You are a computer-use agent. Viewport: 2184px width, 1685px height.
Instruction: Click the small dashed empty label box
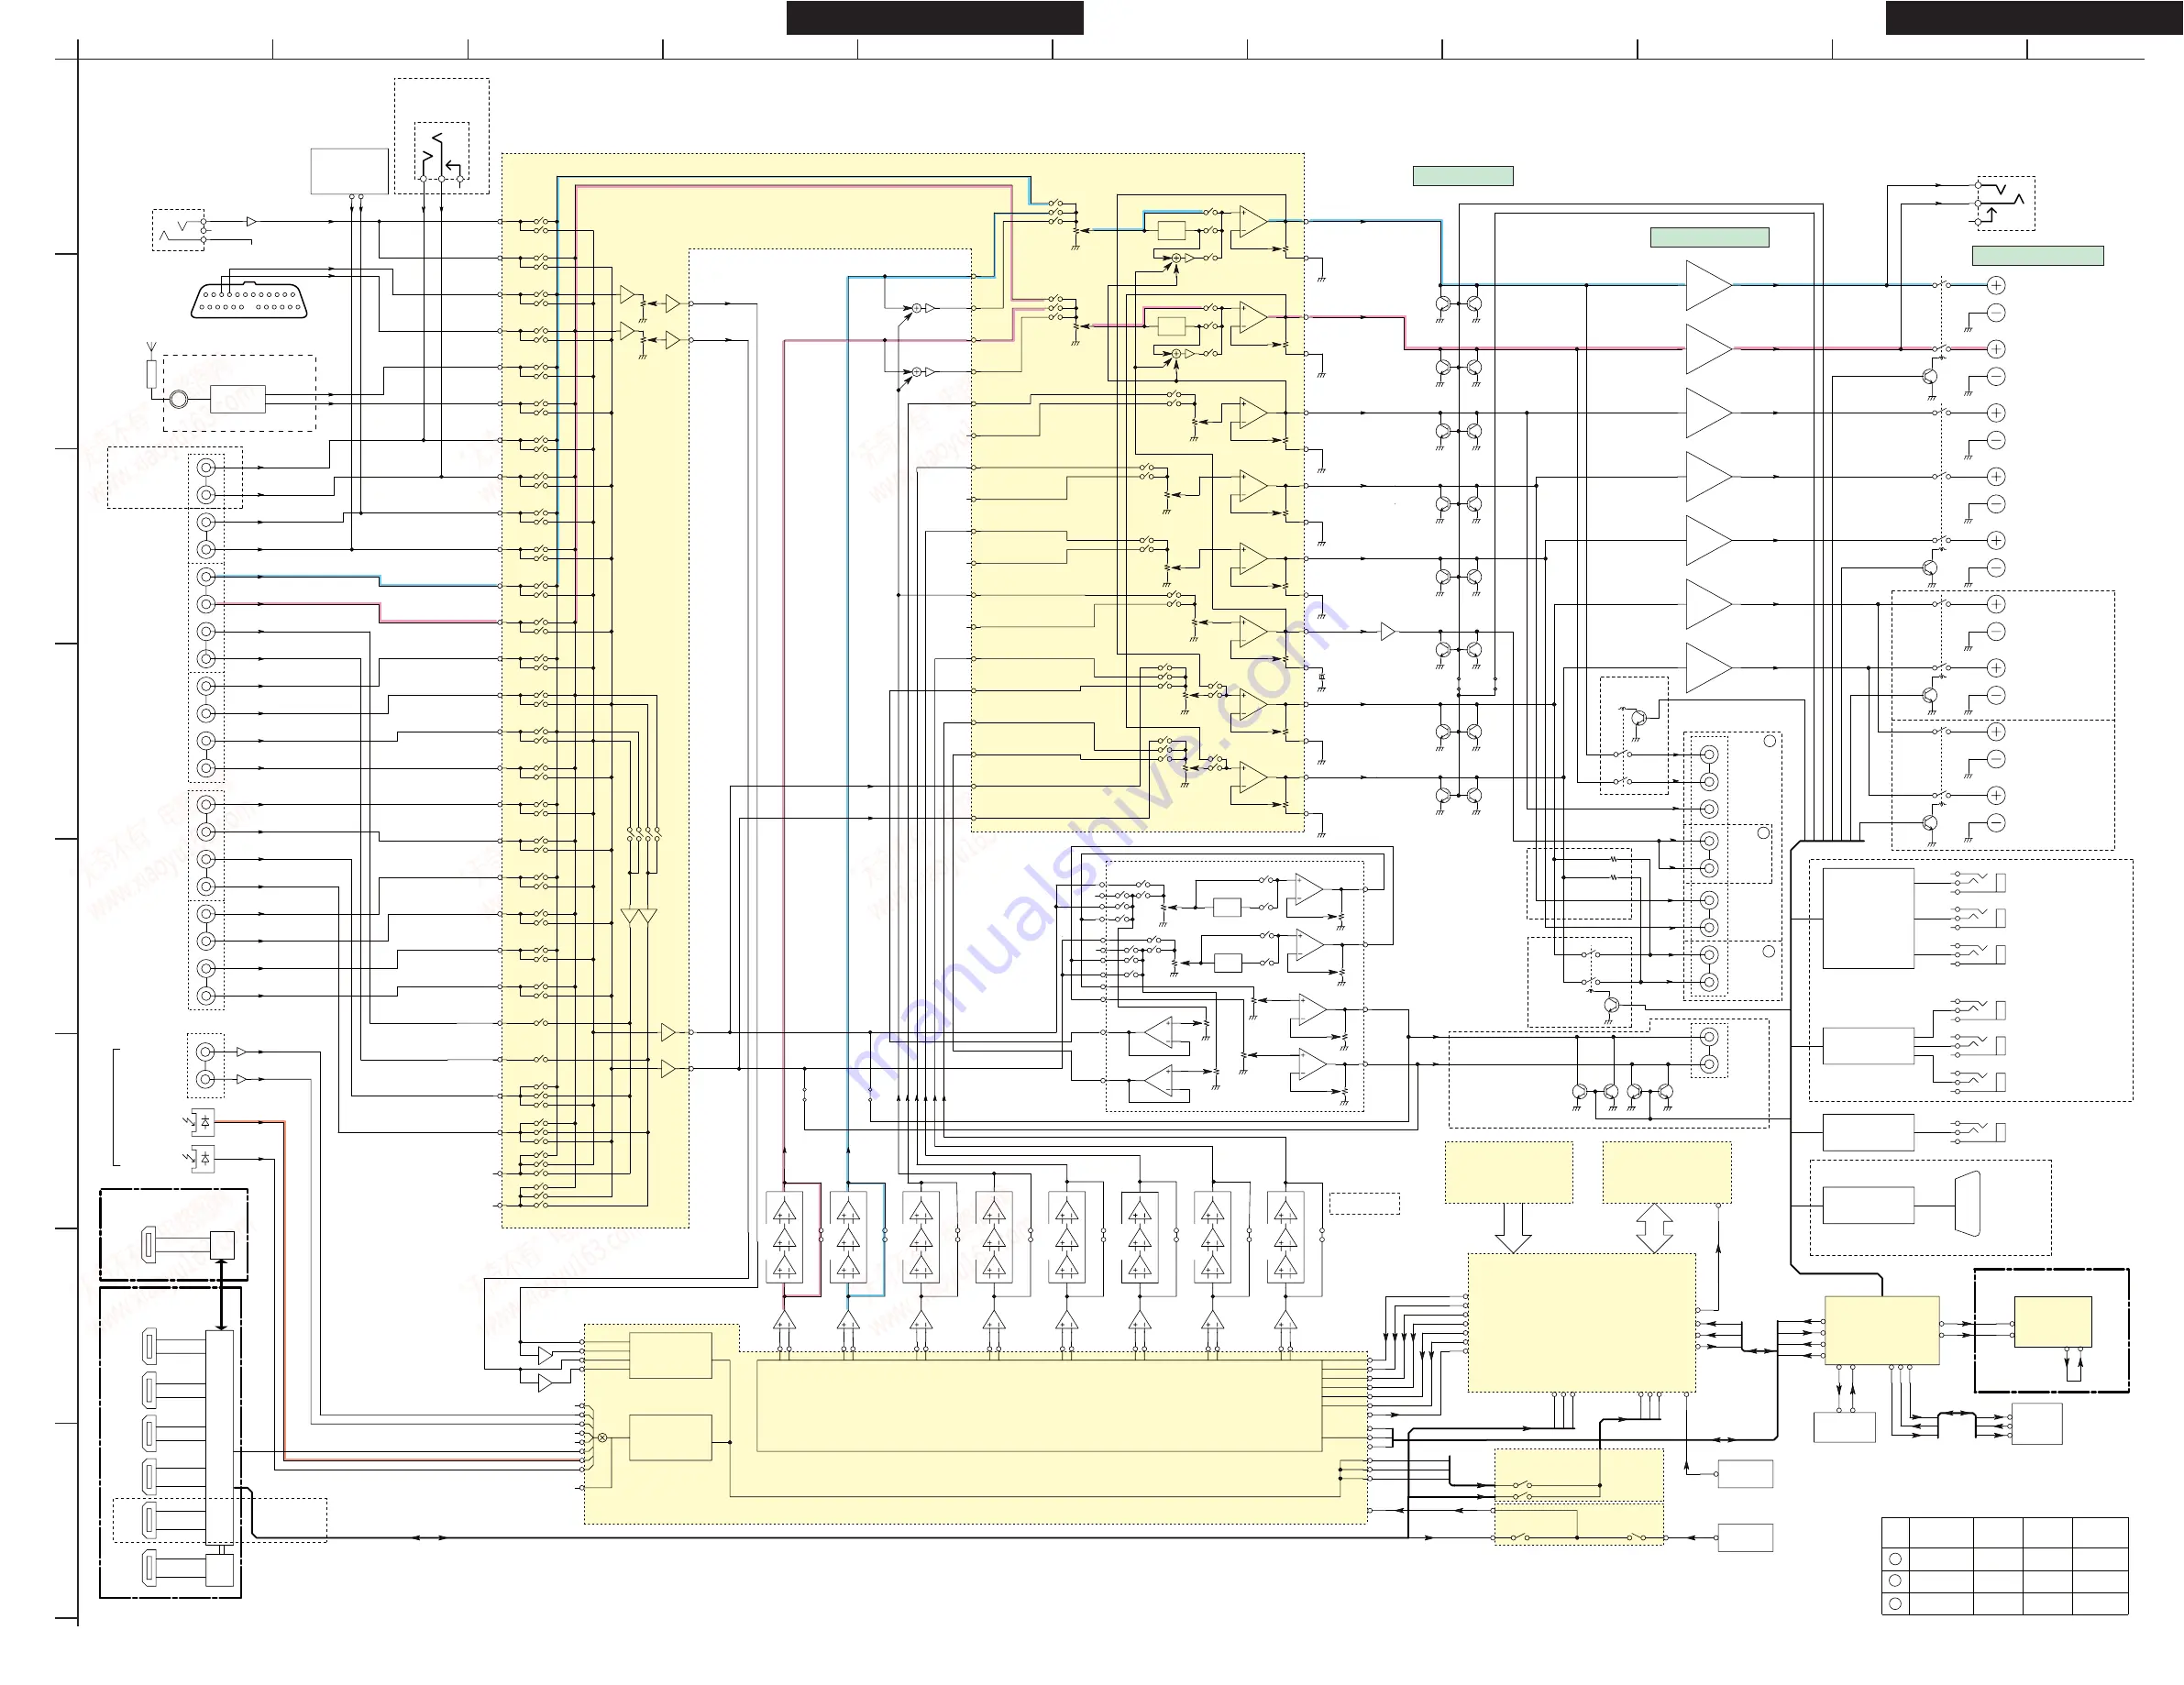[x=1364, y=1204]
